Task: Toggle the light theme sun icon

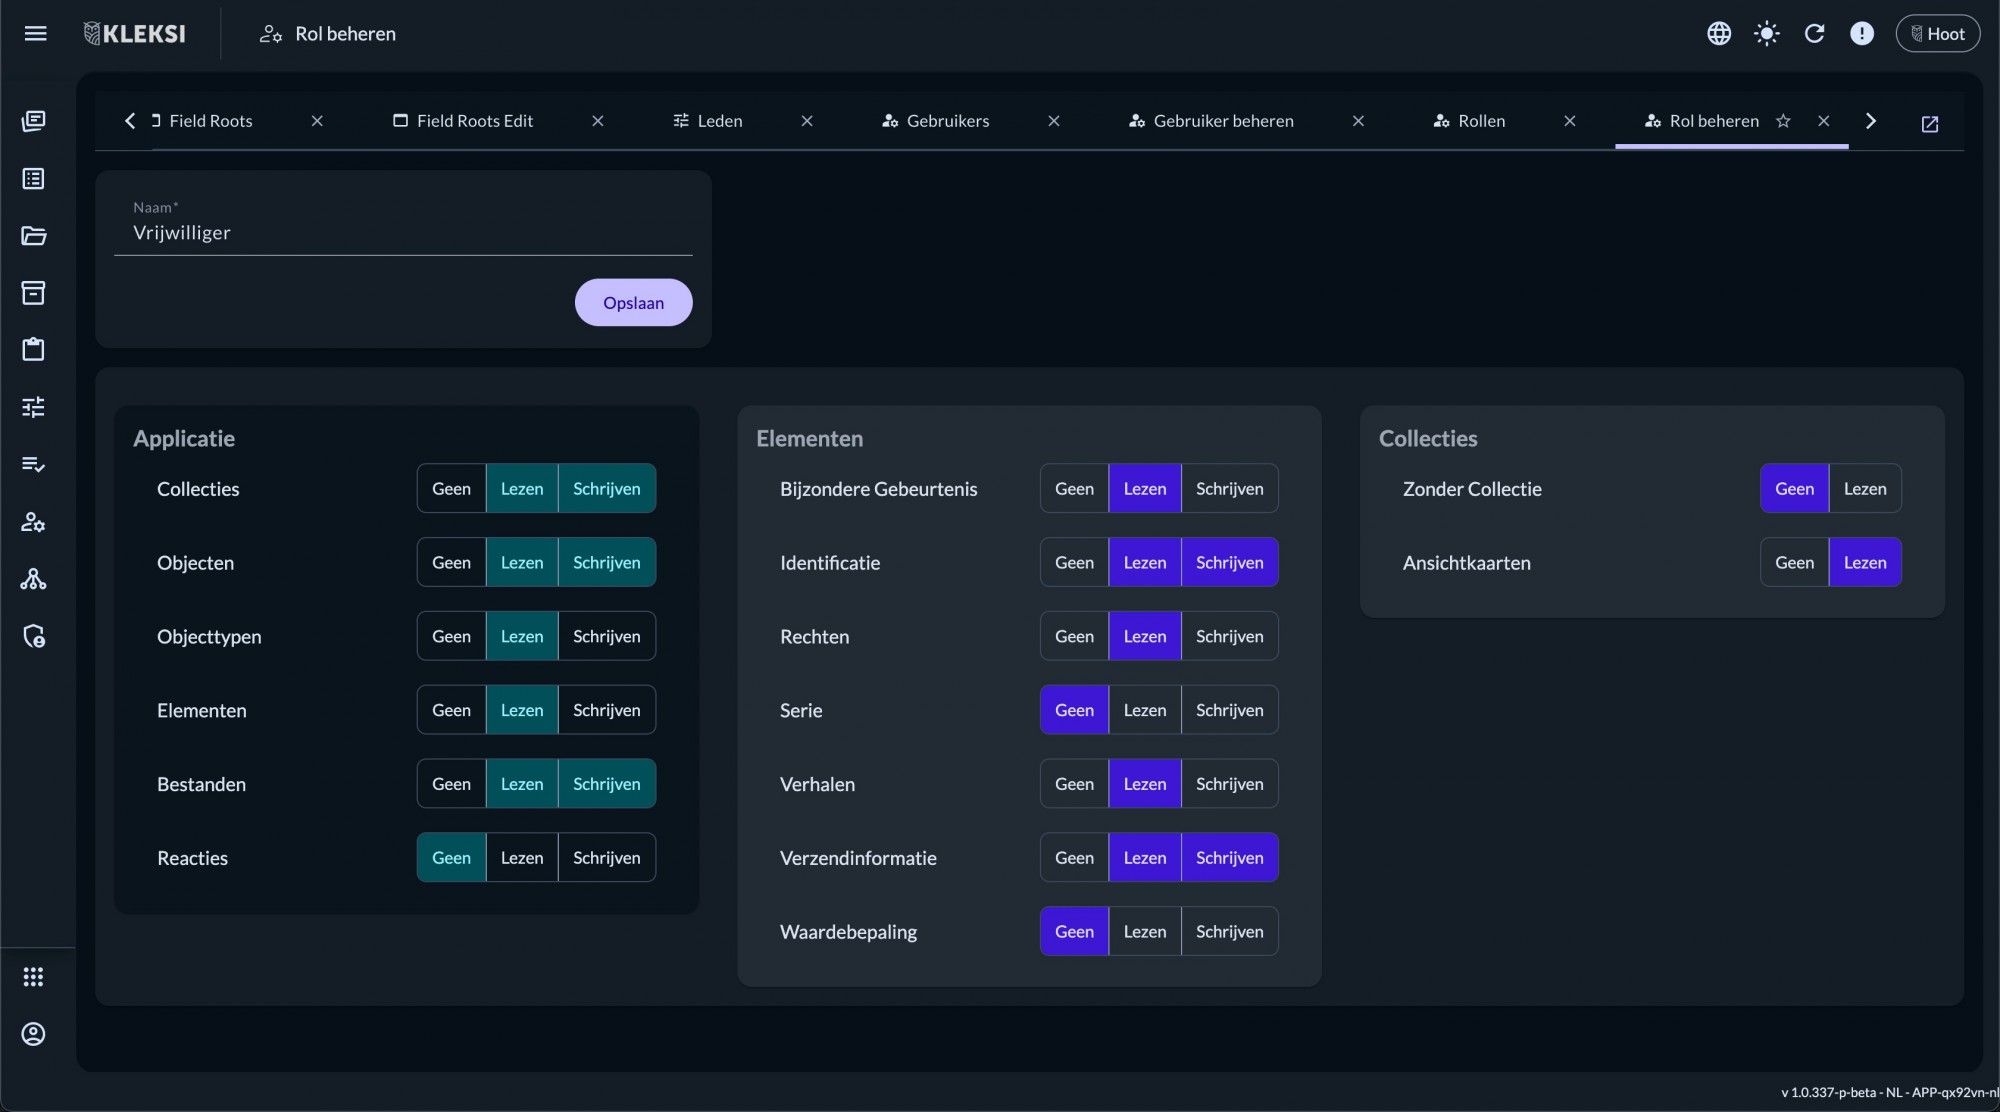Action: (1767, 34)
